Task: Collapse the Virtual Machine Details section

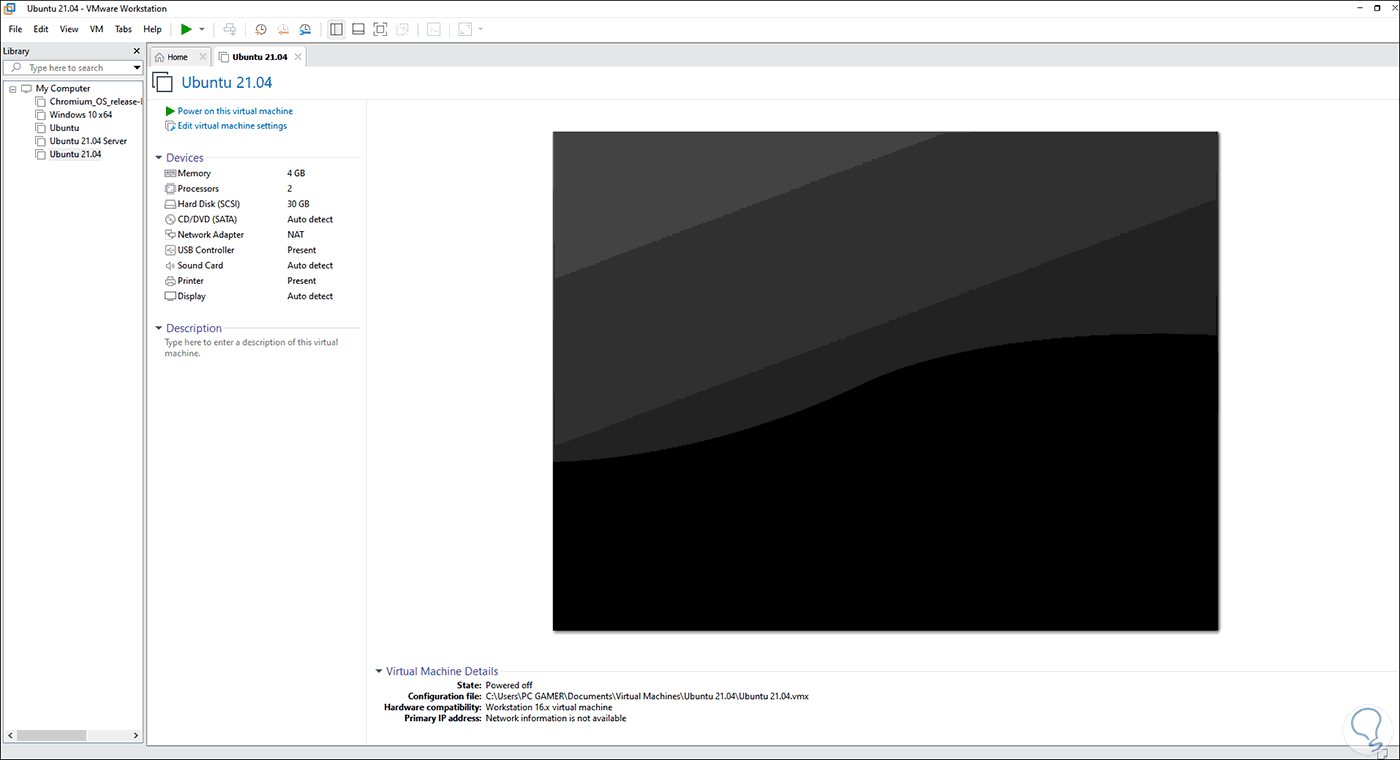Action: point(379,671)
